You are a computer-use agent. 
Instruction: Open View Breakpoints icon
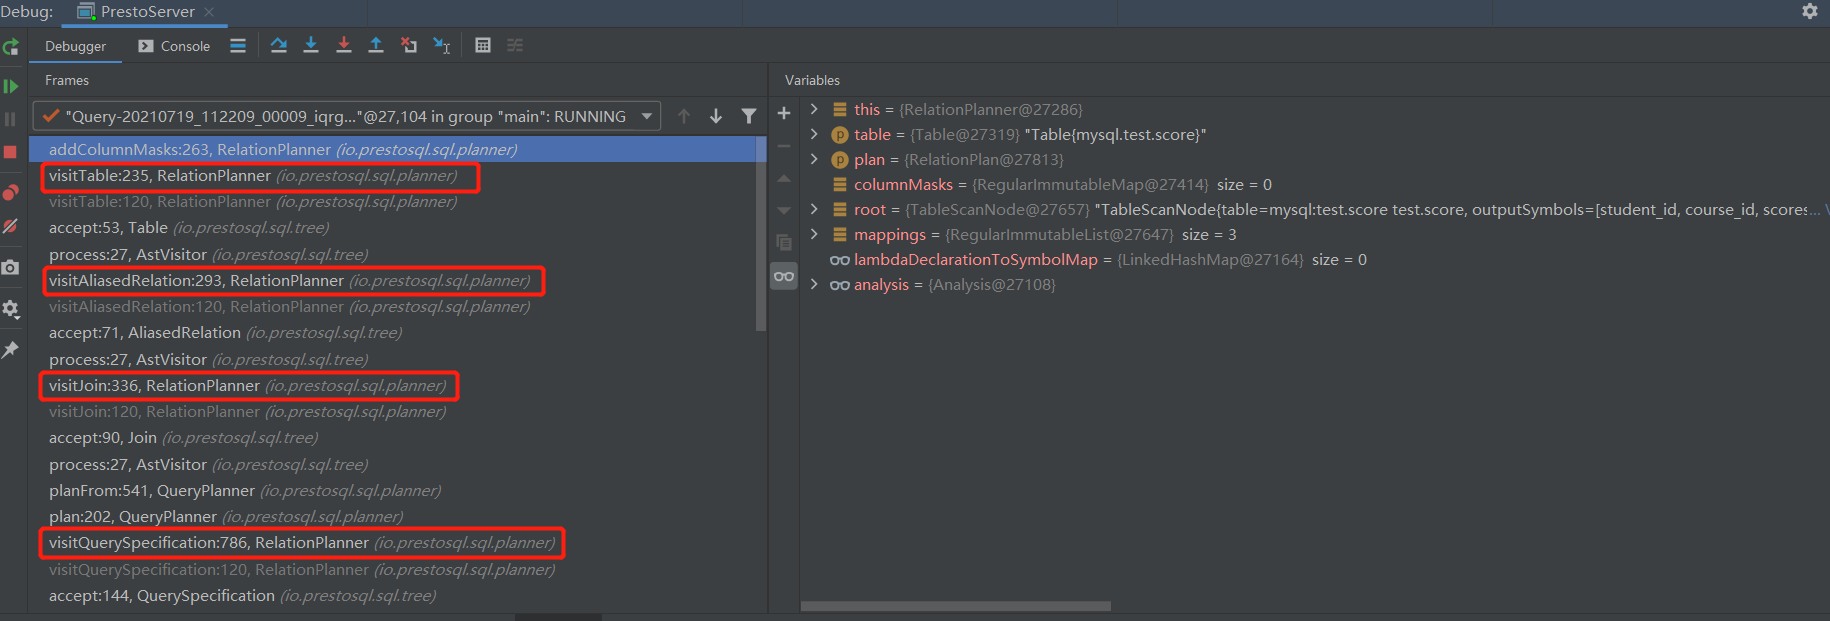coord(10,192)
